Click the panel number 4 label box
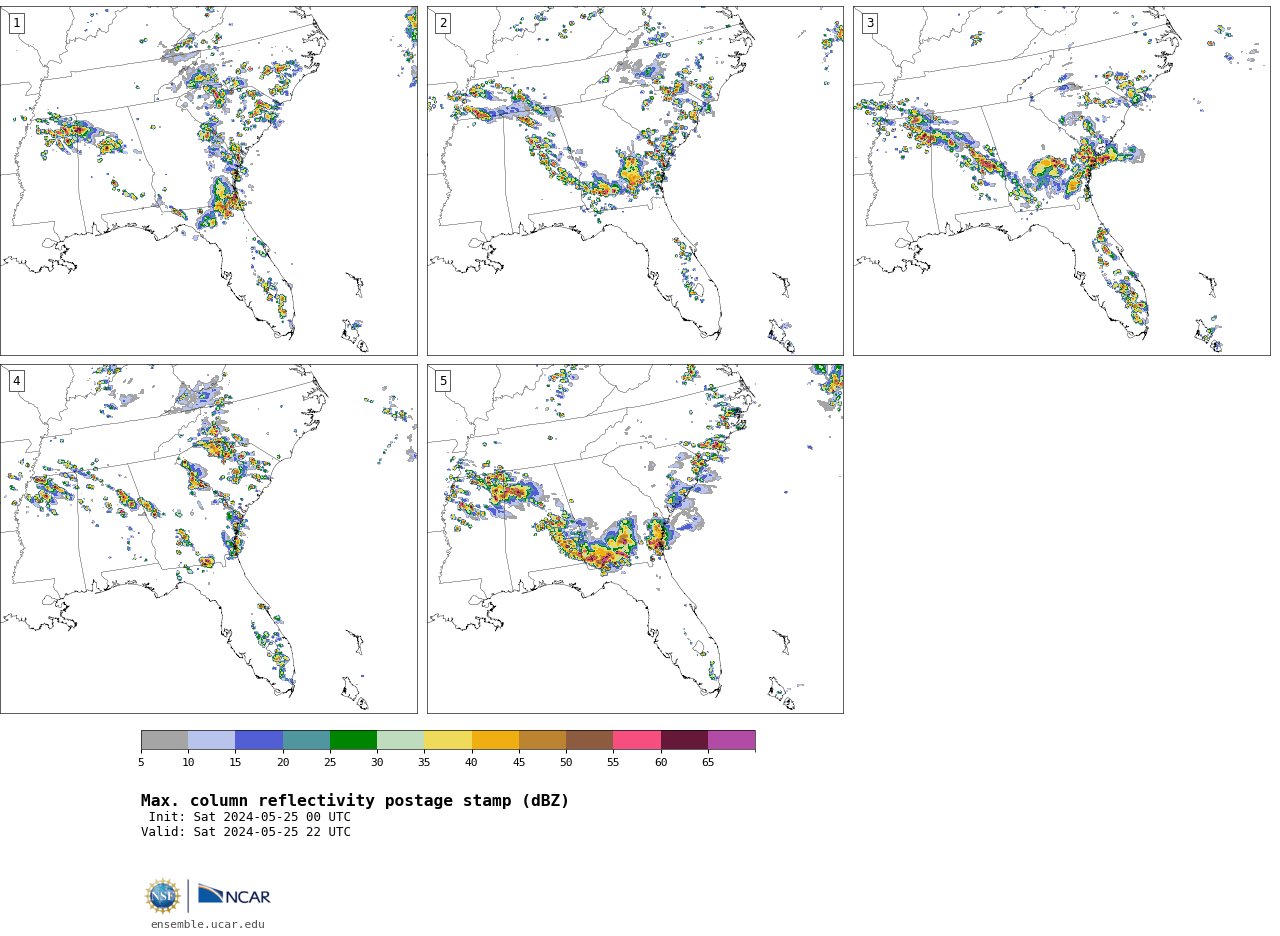Screen dimensions: 1280x936 16,381
